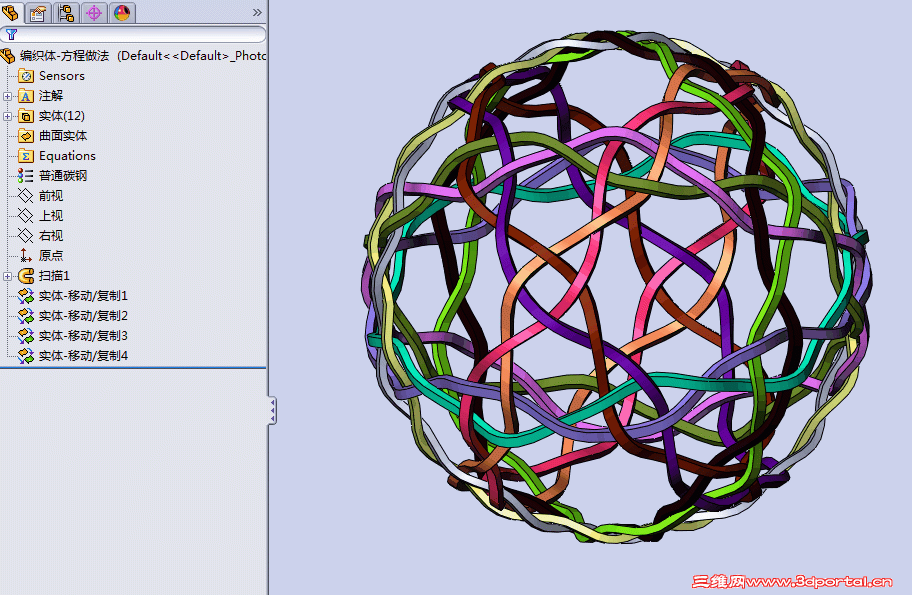Click the 曲面实体 surface bodies icon

pyautogui.click(x=26, y=136)
